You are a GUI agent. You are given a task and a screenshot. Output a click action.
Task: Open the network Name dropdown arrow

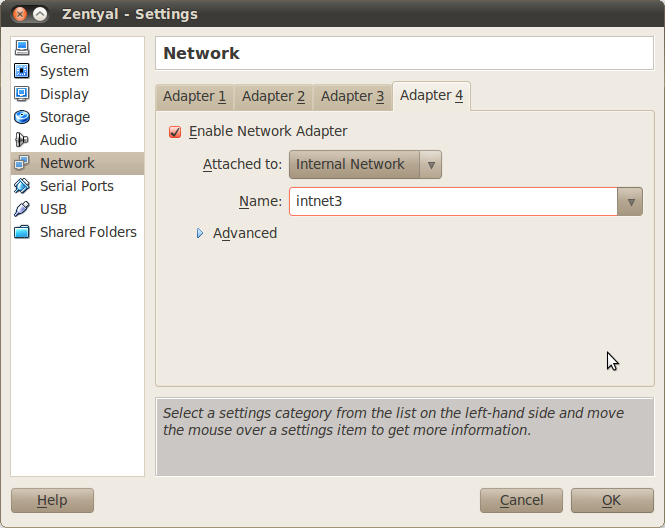629,202
